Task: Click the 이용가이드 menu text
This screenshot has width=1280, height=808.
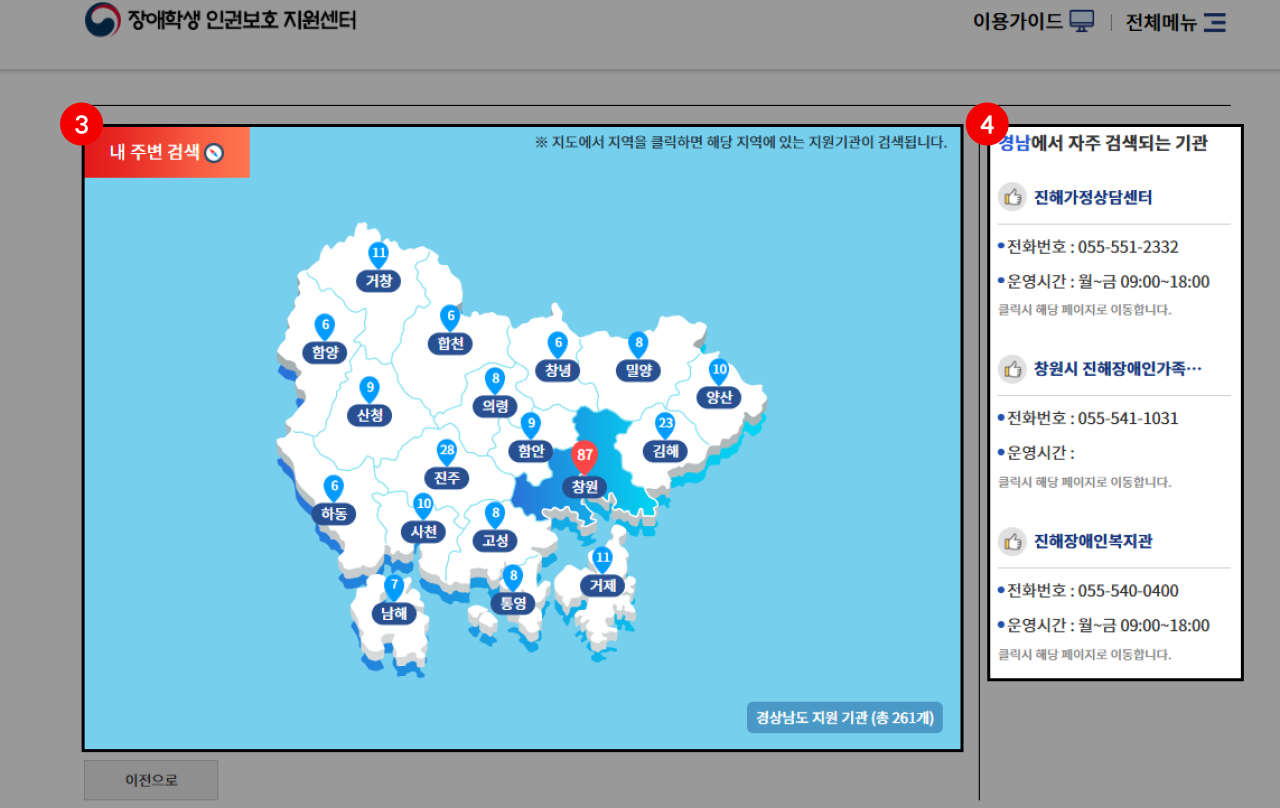Action: click(x=1018, y=21)
